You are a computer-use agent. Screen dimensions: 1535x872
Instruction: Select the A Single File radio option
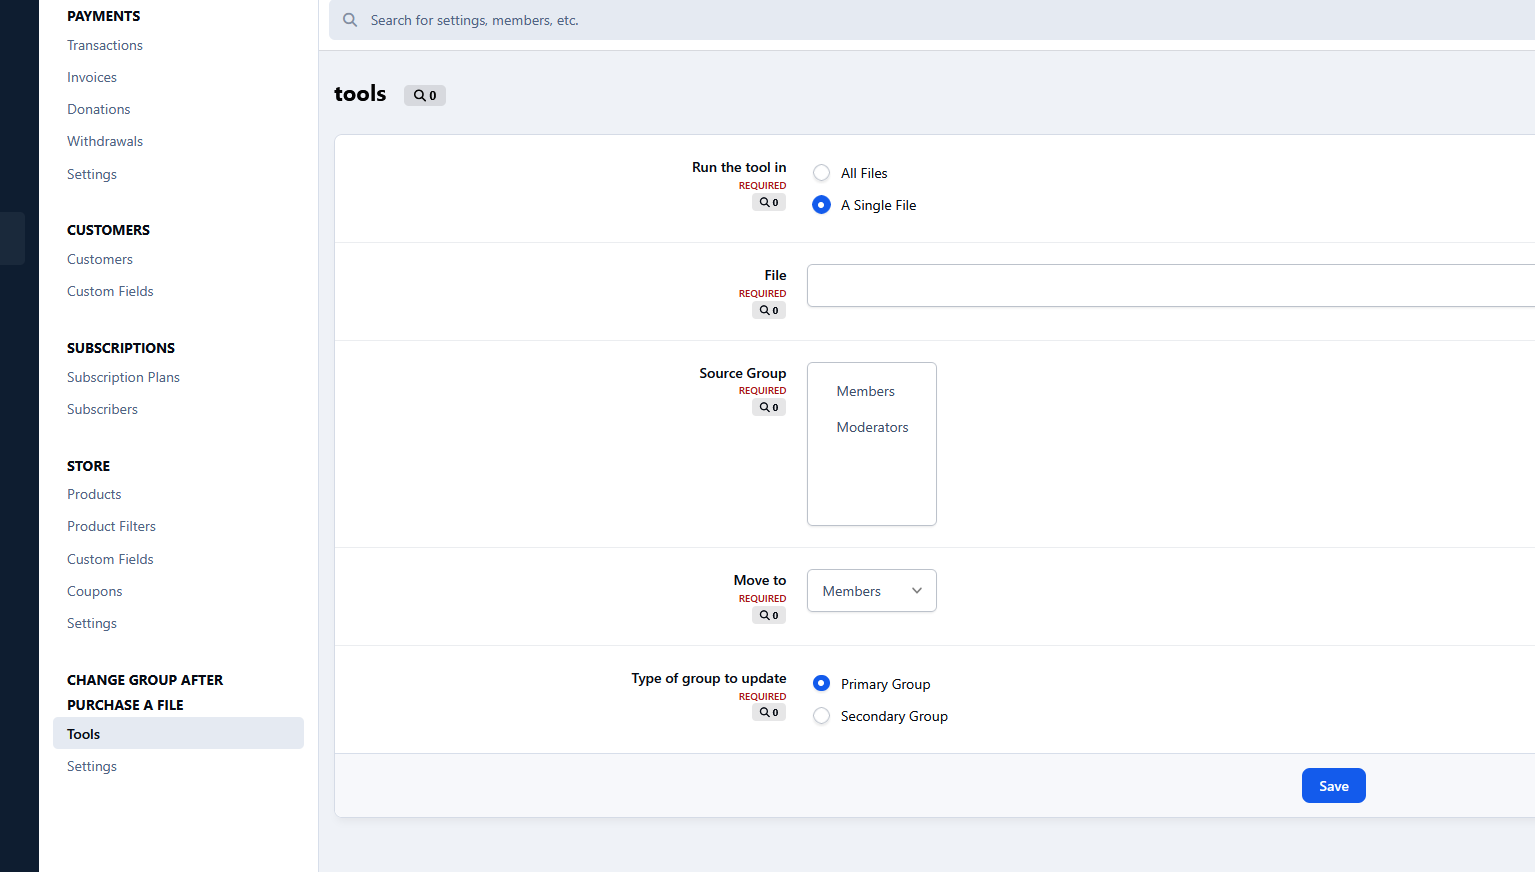pos(821,205)
